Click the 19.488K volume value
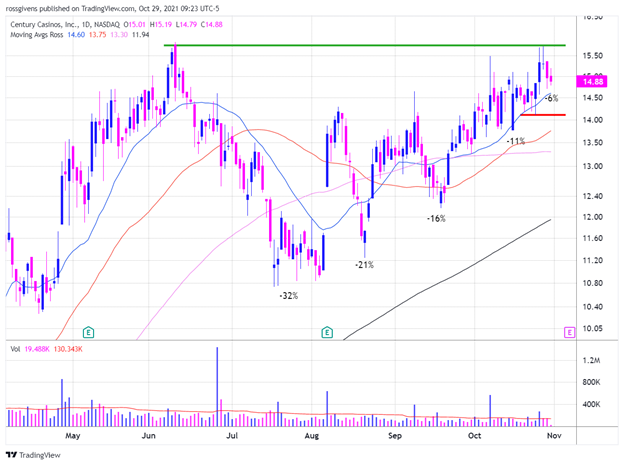624x465 pixels. [37, 349]
